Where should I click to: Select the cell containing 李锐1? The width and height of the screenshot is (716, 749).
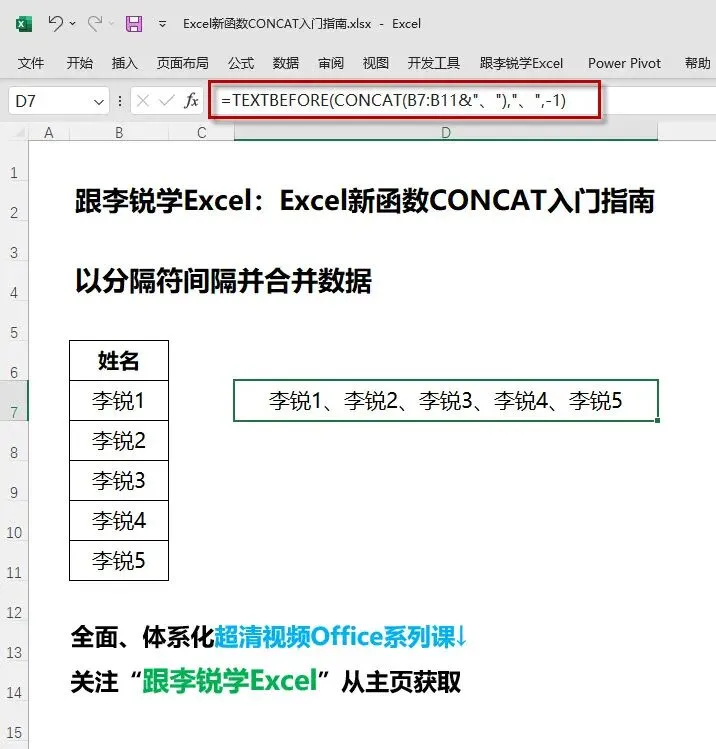(x=119, y=401)
